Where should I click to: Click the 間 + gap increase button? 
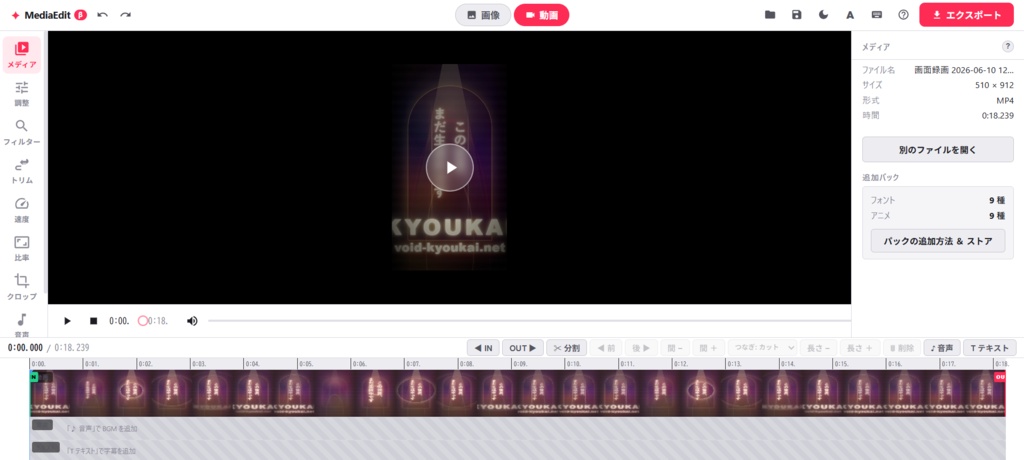(x=709, y=348)
